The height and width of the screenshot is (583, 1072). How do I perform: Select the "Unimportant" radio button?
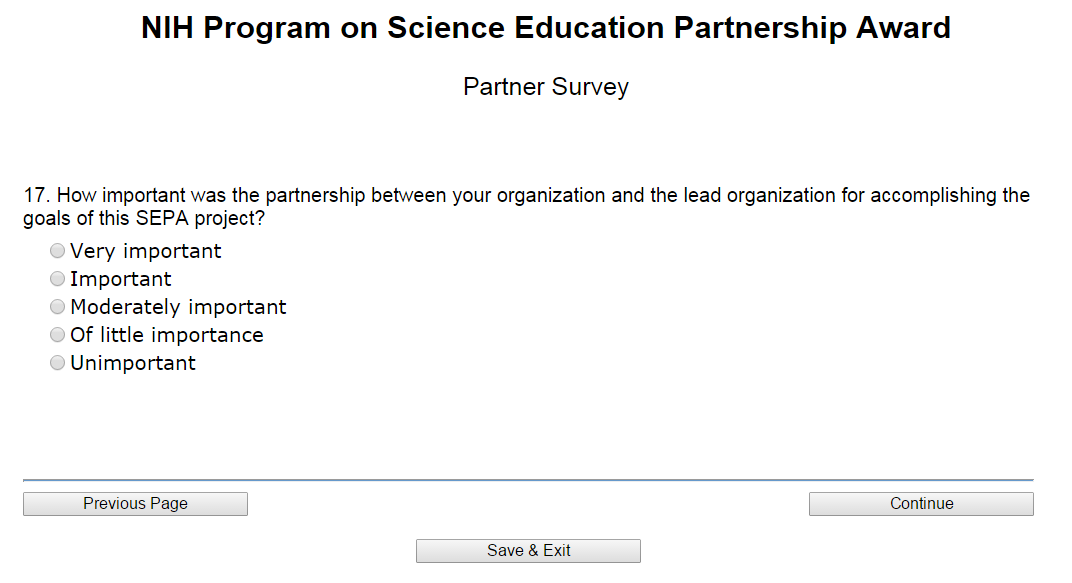click(58, 363)
